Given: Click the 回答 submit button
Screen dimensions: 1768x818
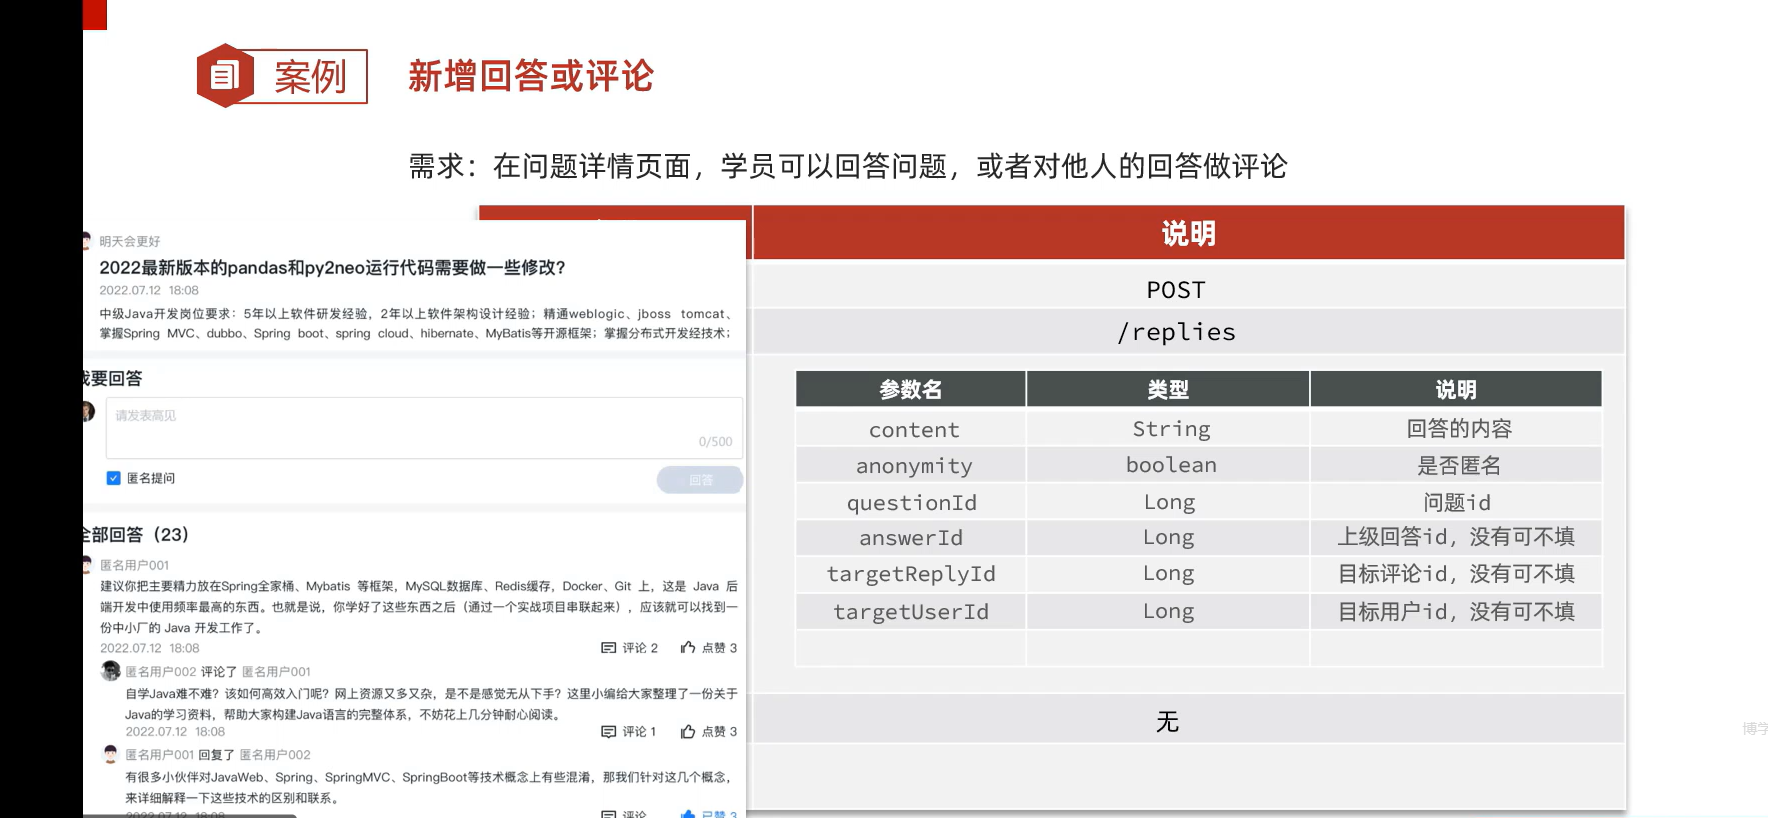Looking at the screenshot, I should pyautogui.click(x=700, y=480).
